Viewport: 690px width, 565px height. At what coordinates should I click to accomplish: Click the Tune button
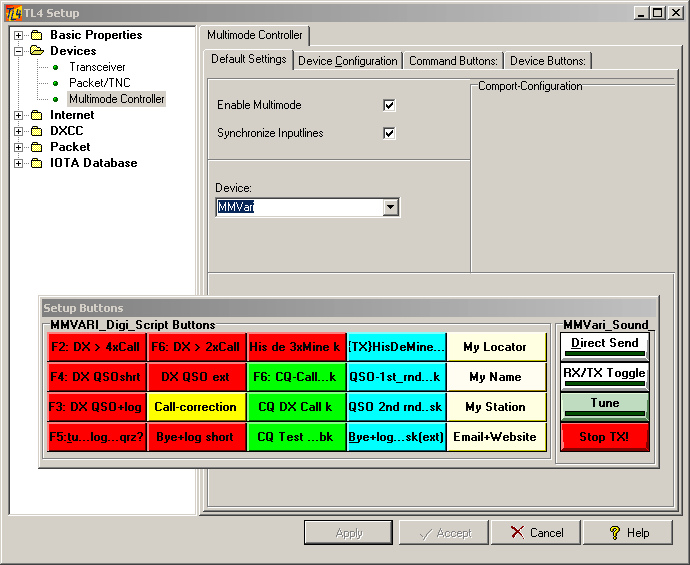(x=605, y=406)
